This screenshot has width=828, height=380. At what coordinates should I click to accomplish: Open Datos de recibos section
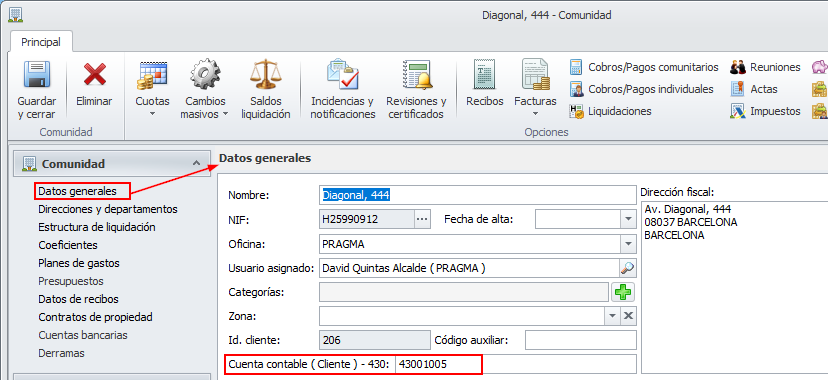[78, 299]
